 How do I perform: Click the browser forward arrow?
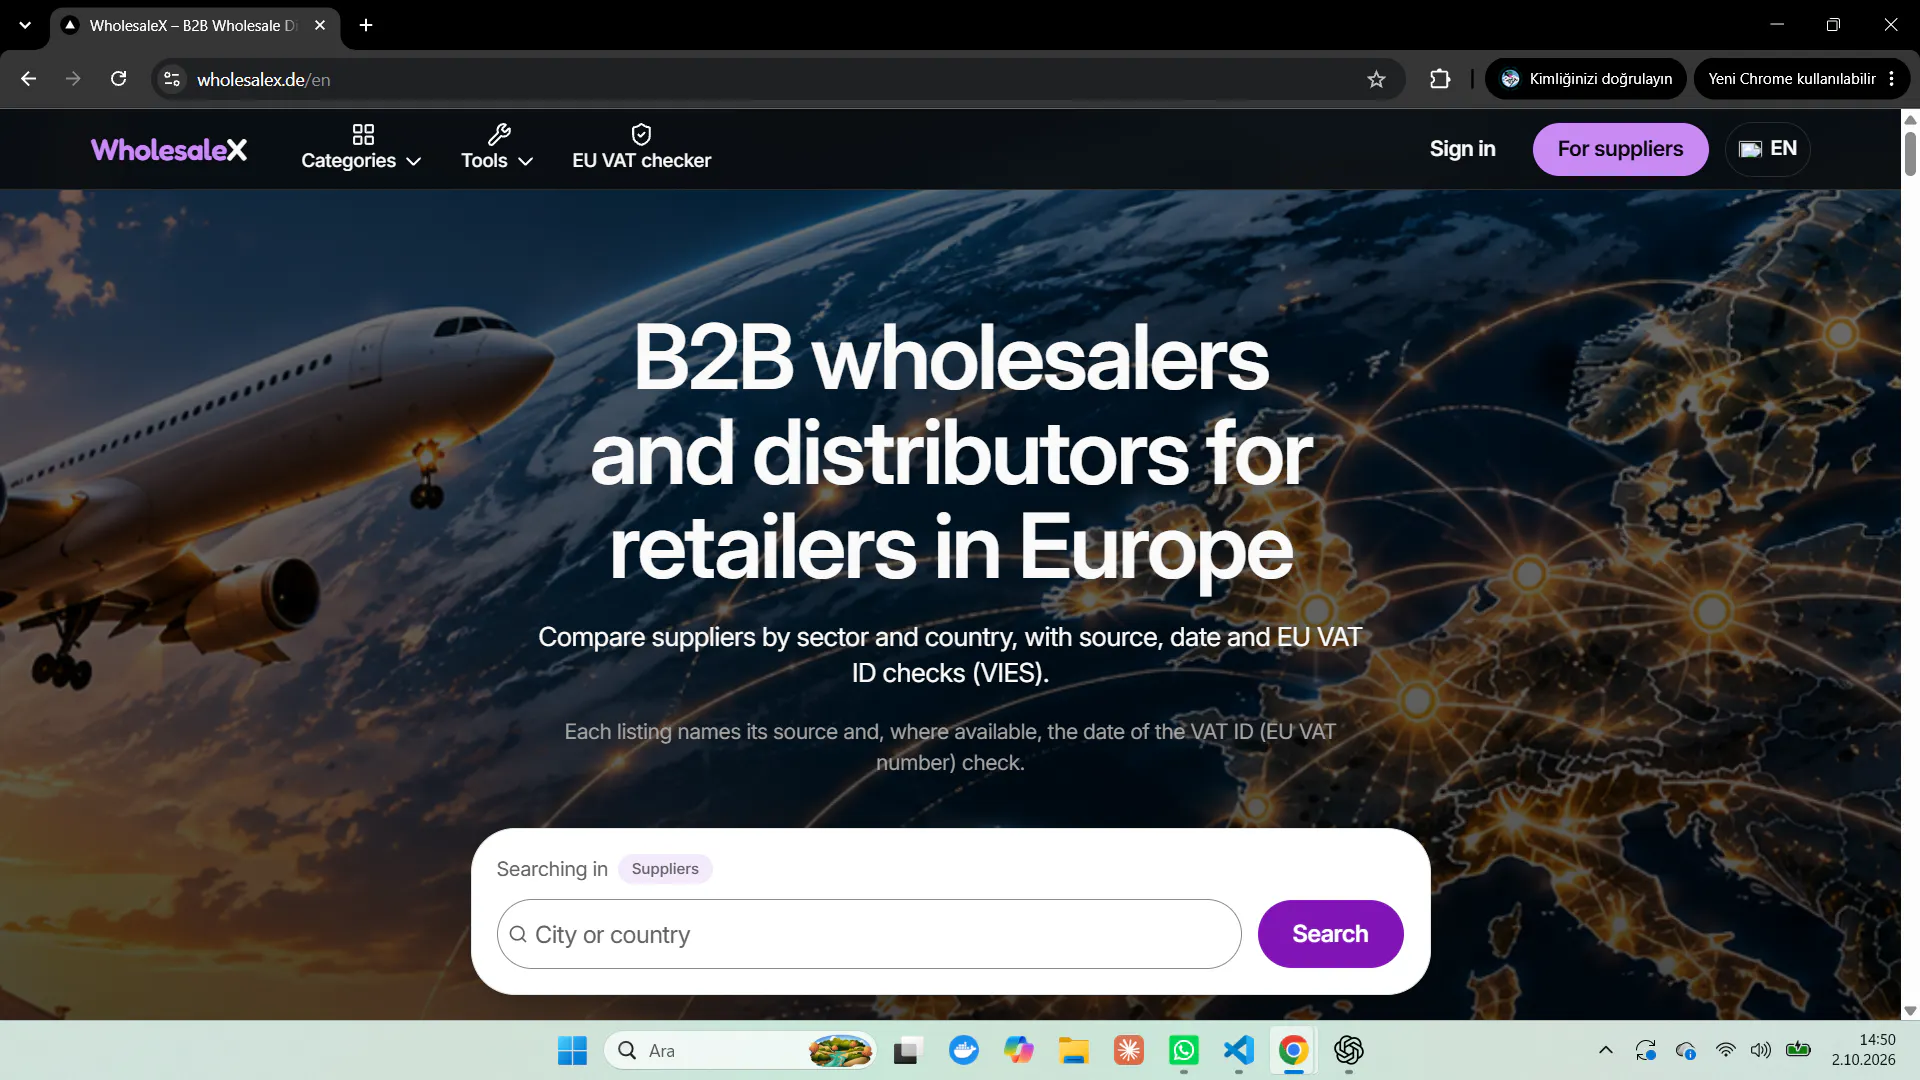[73, 79]
